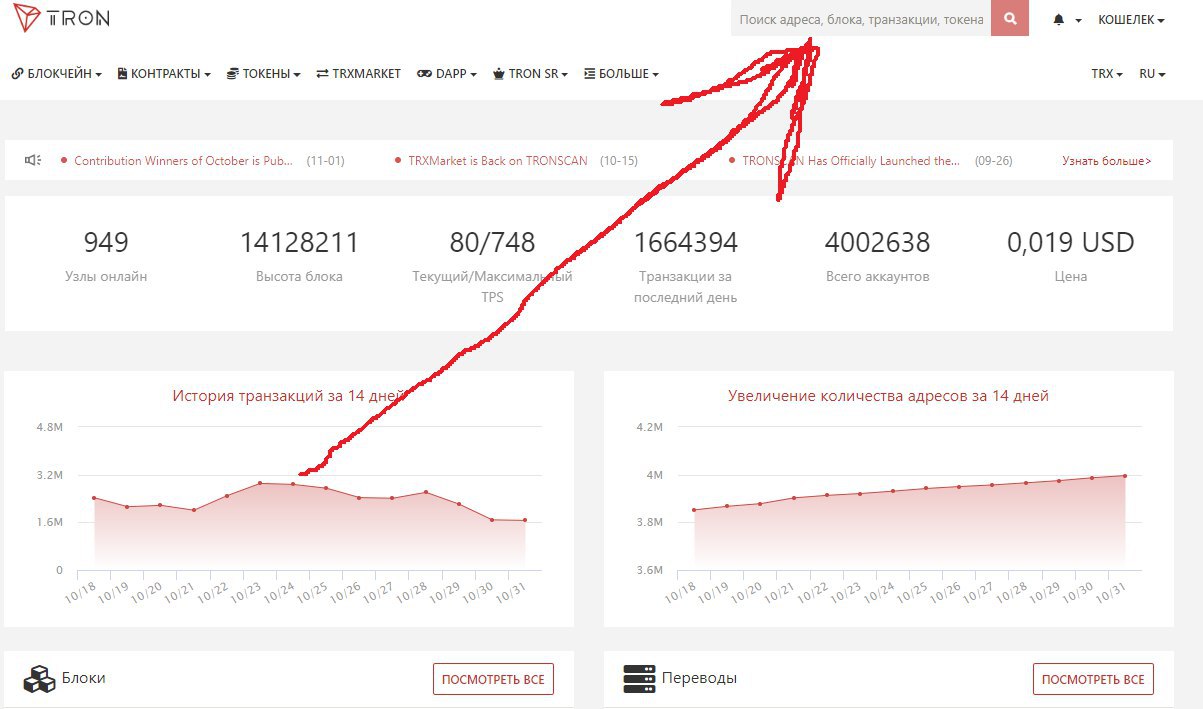The width and height of the screenshot is (1203, 709).
Task: Open notifications bell icon
Action: (x=1059, y=20)
